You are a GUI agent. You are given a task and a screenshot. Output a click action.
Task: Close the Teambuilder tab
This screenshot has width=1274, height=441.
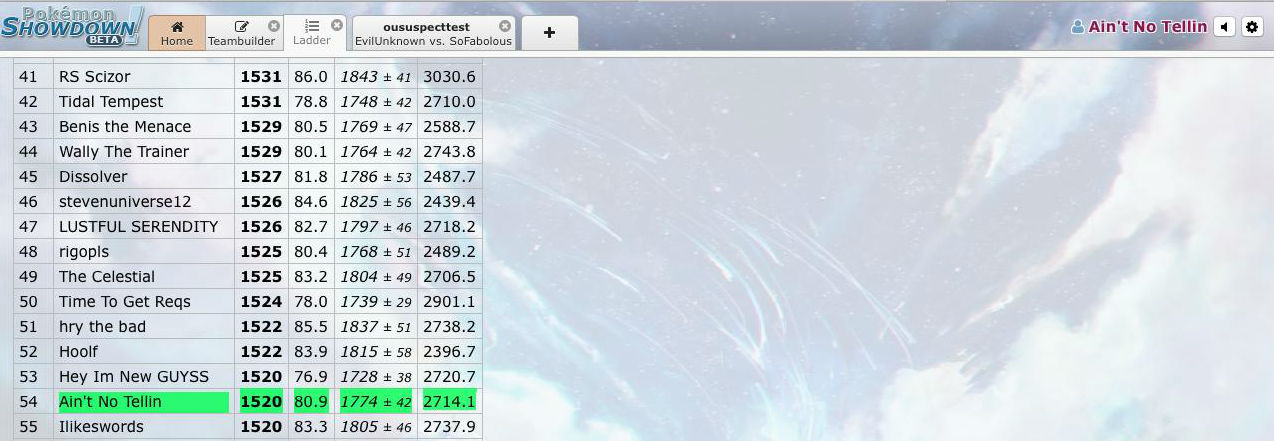click(274, 26)
